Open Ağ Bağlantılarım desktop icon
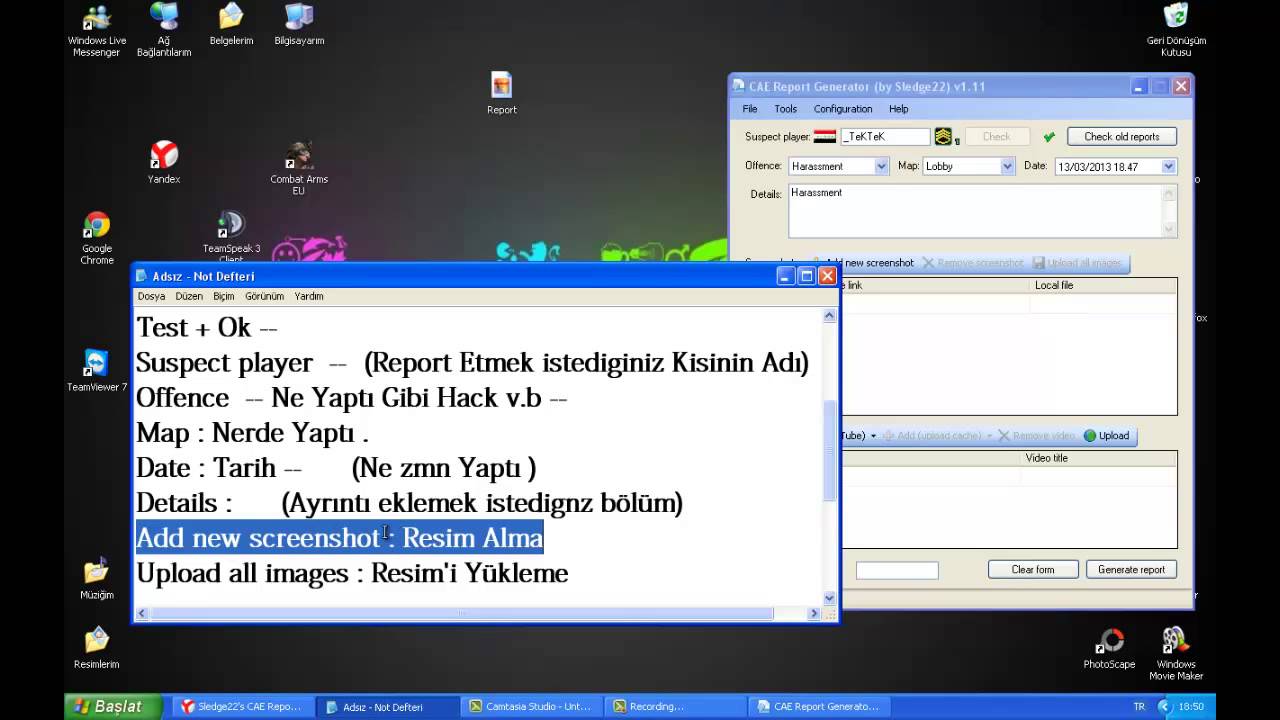The image size is (1280, 720). pos(164,30)
